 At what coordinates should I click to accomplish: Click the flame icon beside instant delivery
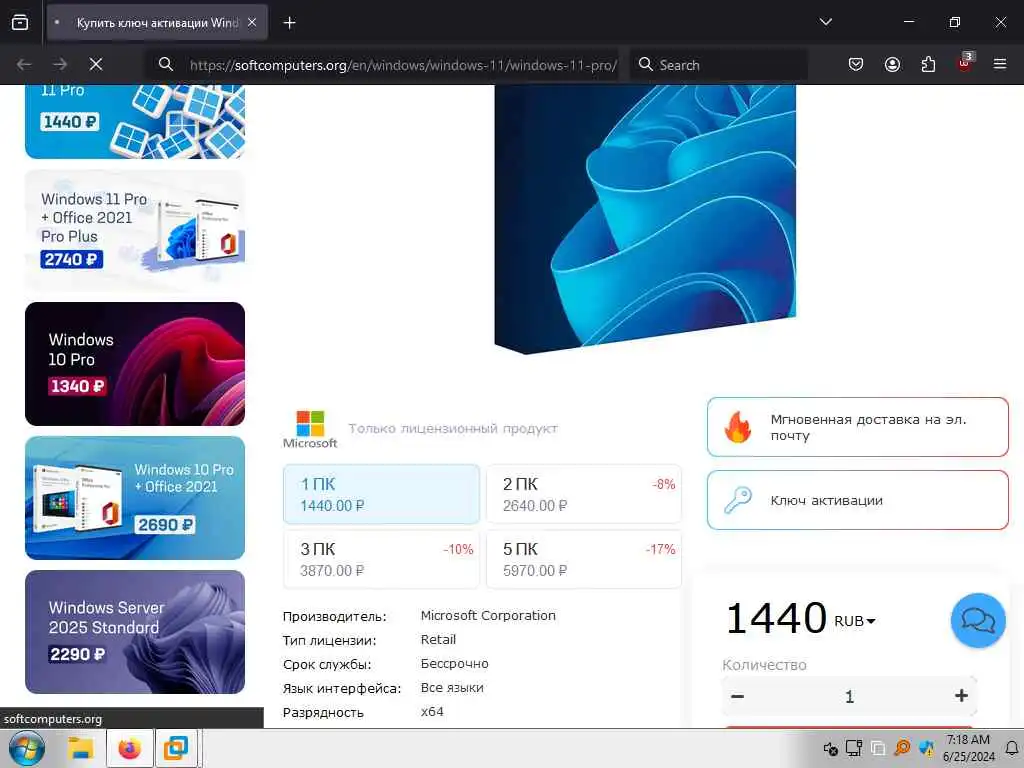tap(737, 427)
